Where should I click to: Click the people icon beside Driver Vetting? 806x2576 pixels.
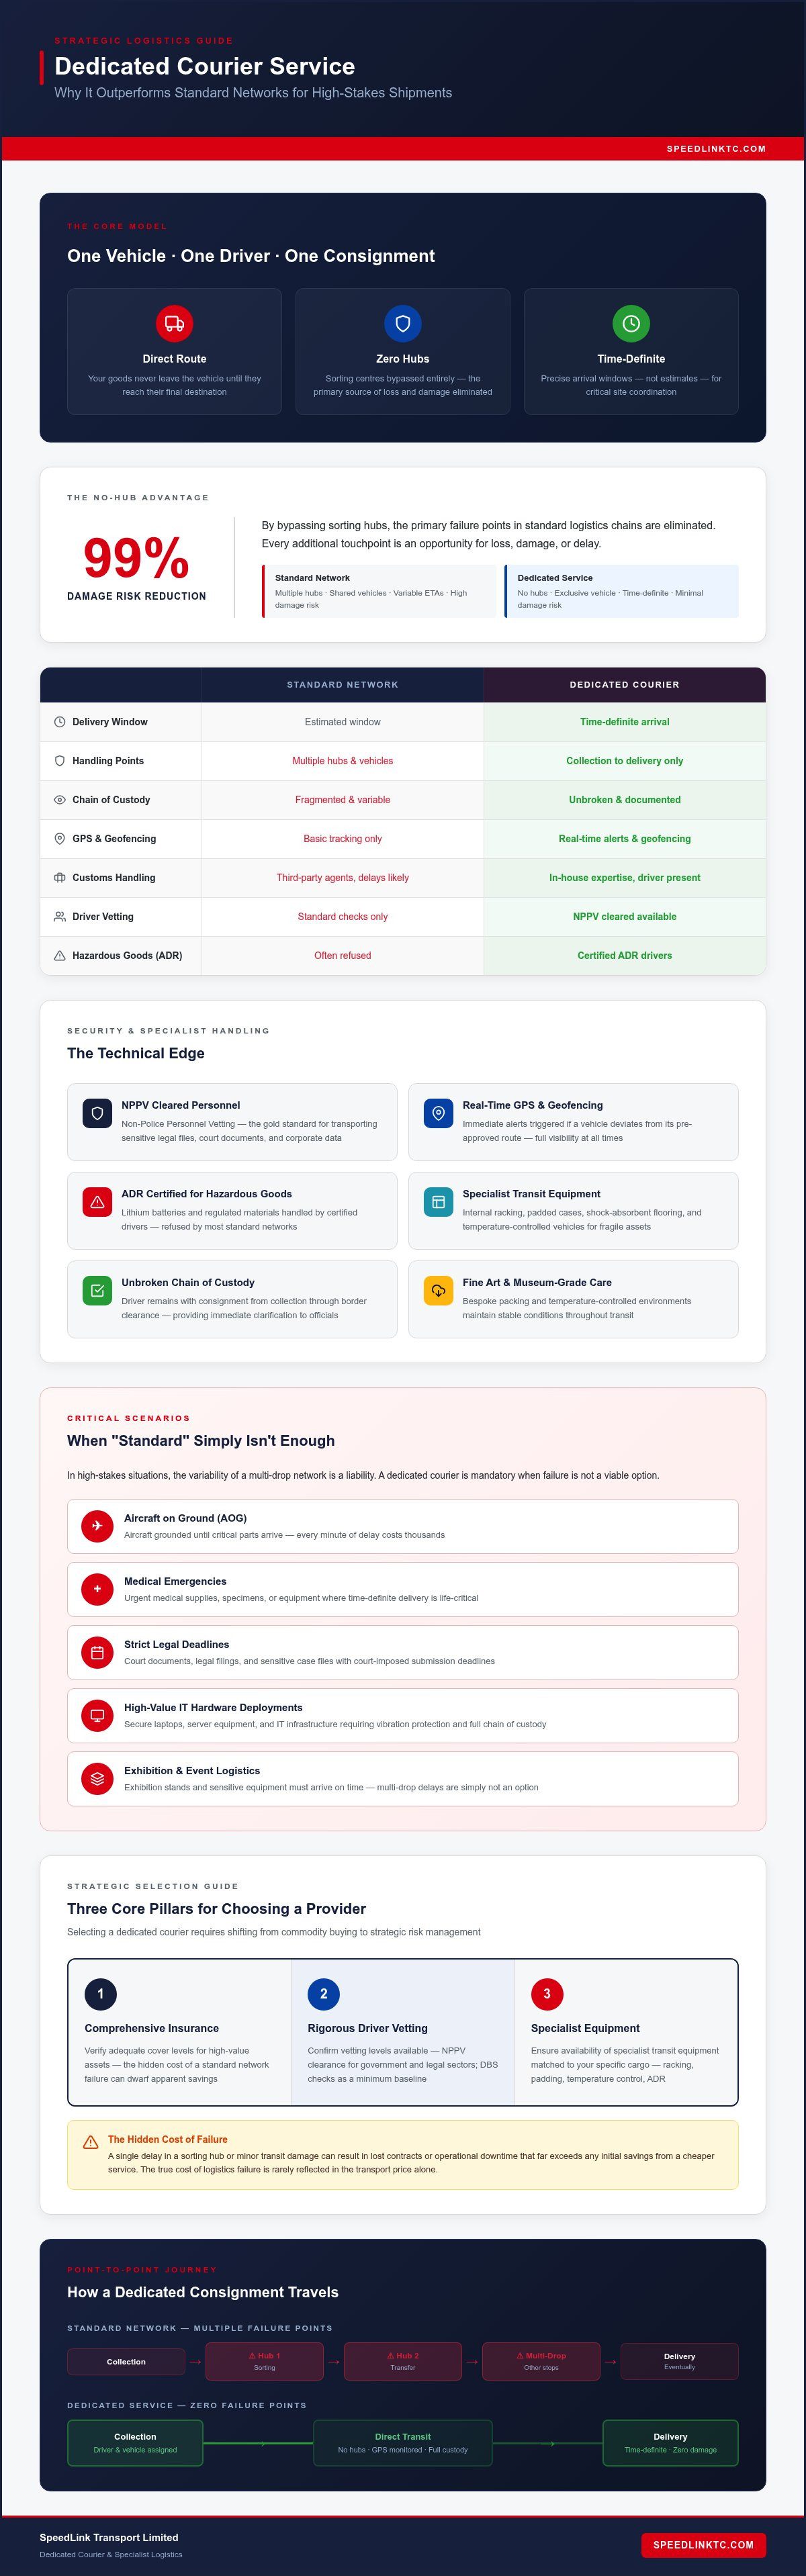click(x=60, y=917)
